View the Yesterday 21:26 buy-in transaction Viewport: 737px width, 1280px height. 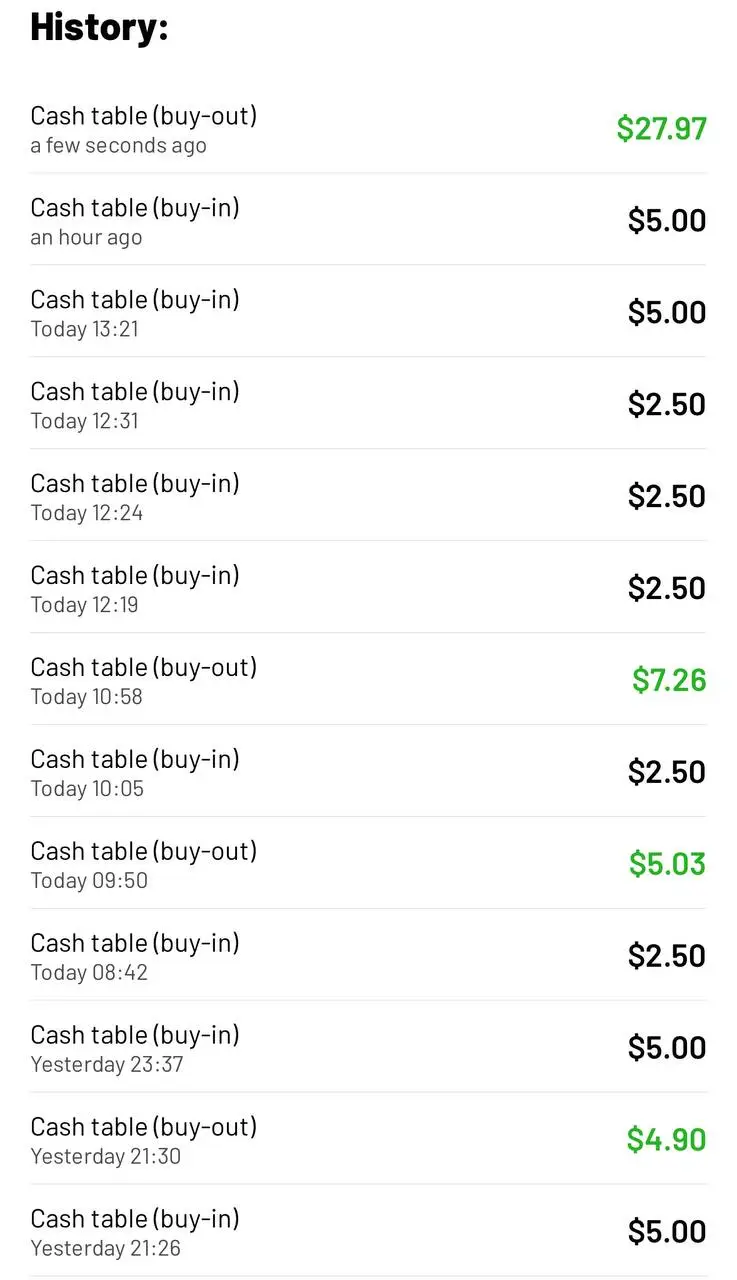point(368,1232)
